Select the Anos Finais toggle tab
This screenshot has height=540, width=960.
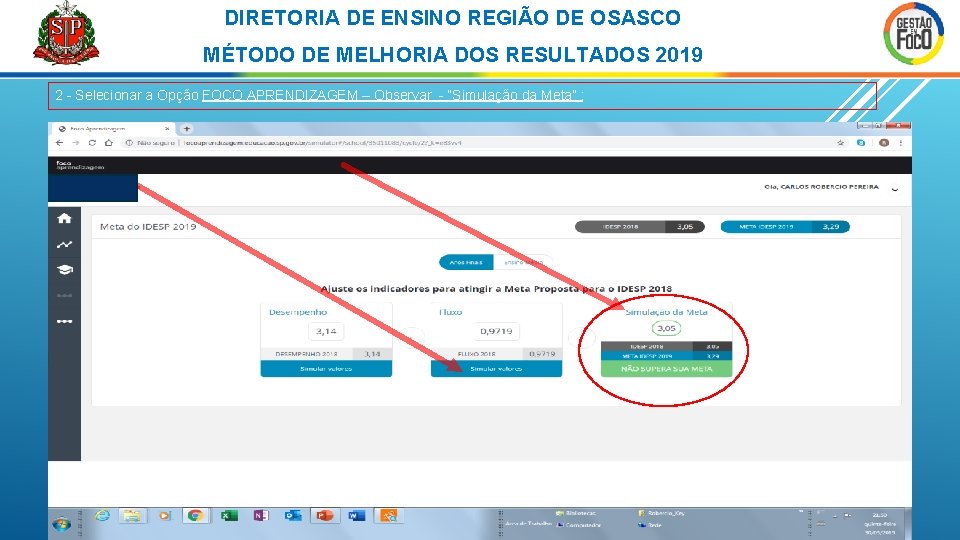(467, 263)
